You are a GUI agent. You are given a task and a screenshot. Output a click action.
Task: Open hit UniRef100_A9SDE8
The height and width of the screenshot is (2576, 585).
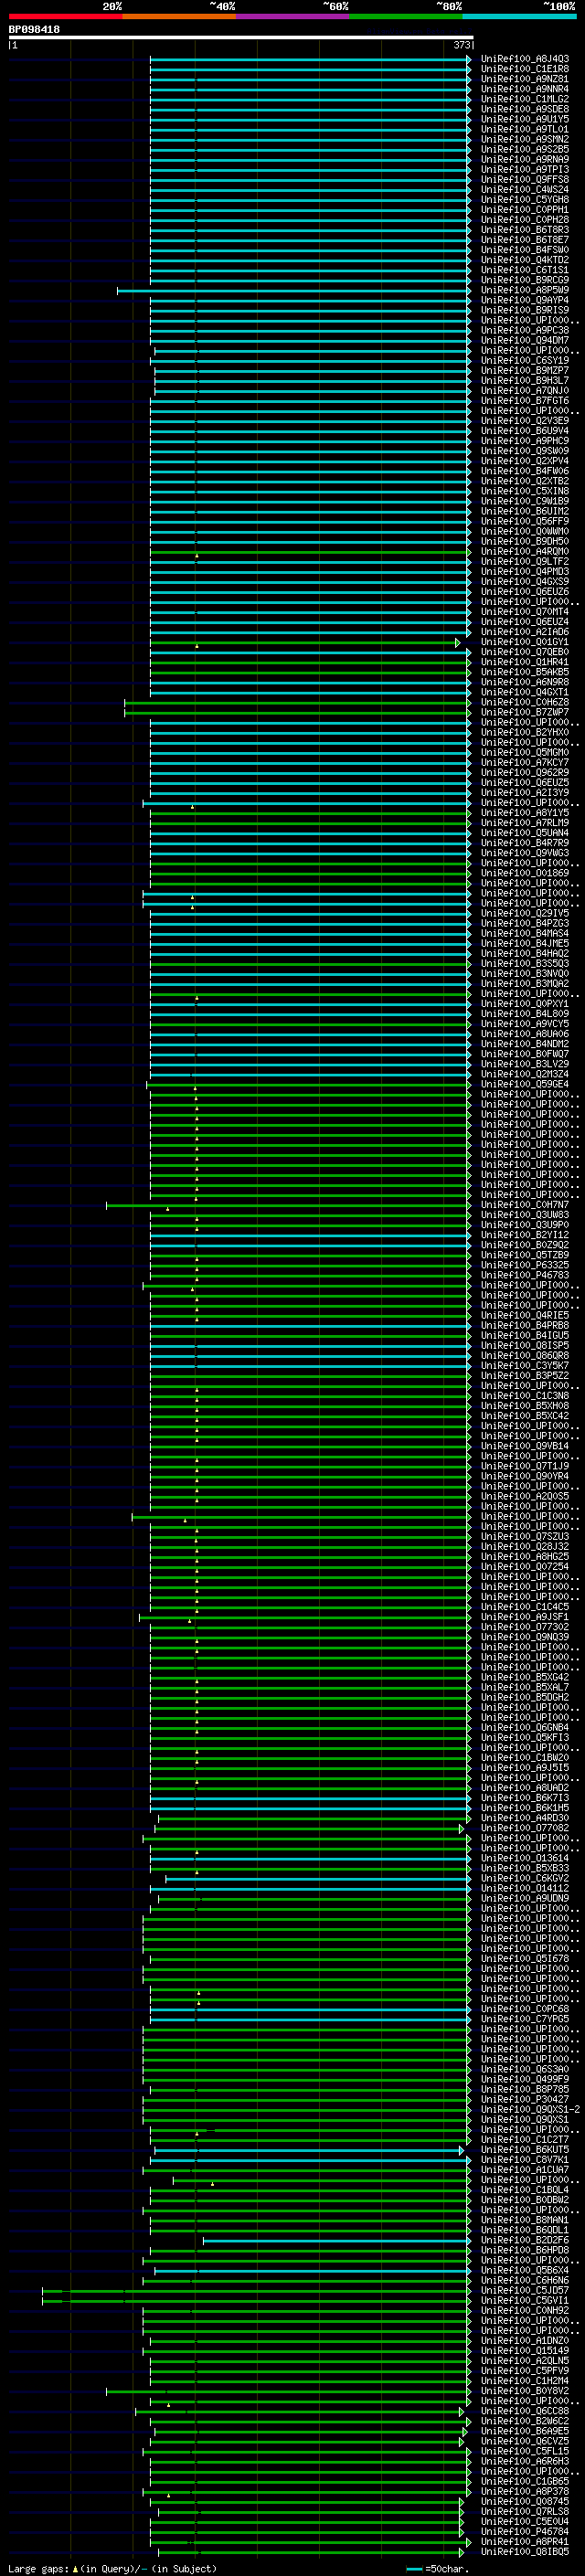pos(525,109)
